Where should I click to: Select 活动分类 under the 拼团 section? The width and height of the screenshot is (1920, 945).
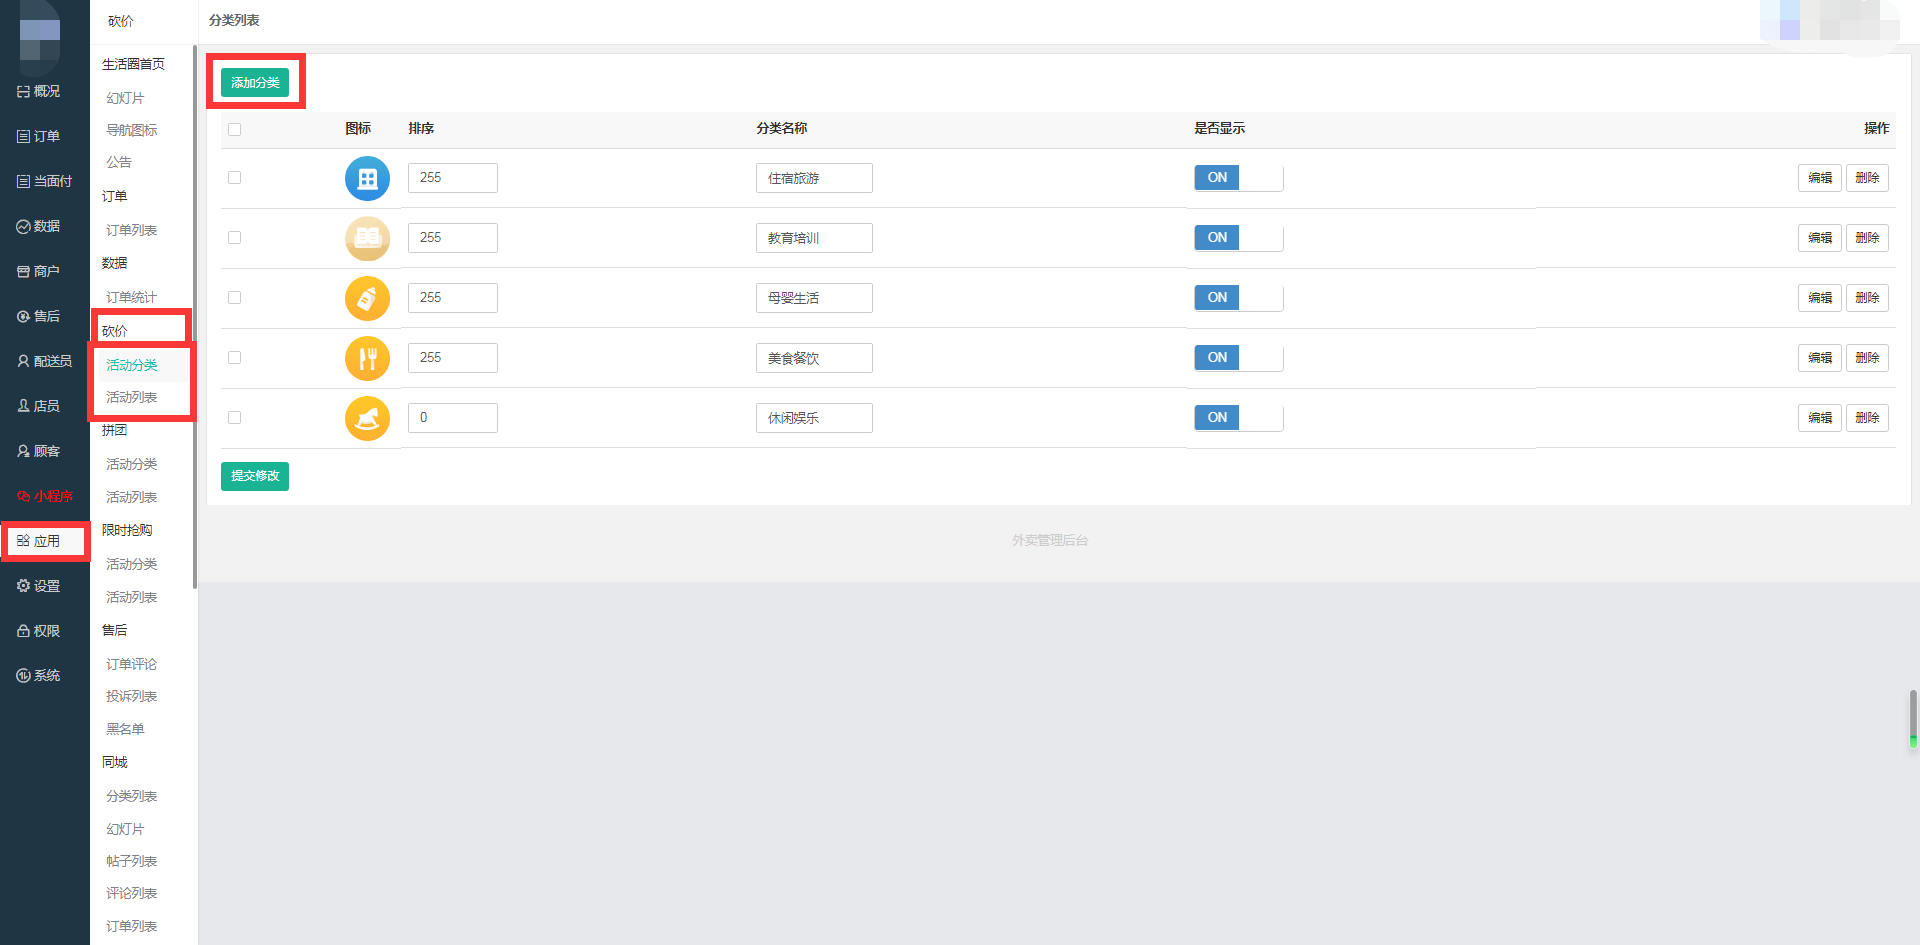(x=132, y=464)
